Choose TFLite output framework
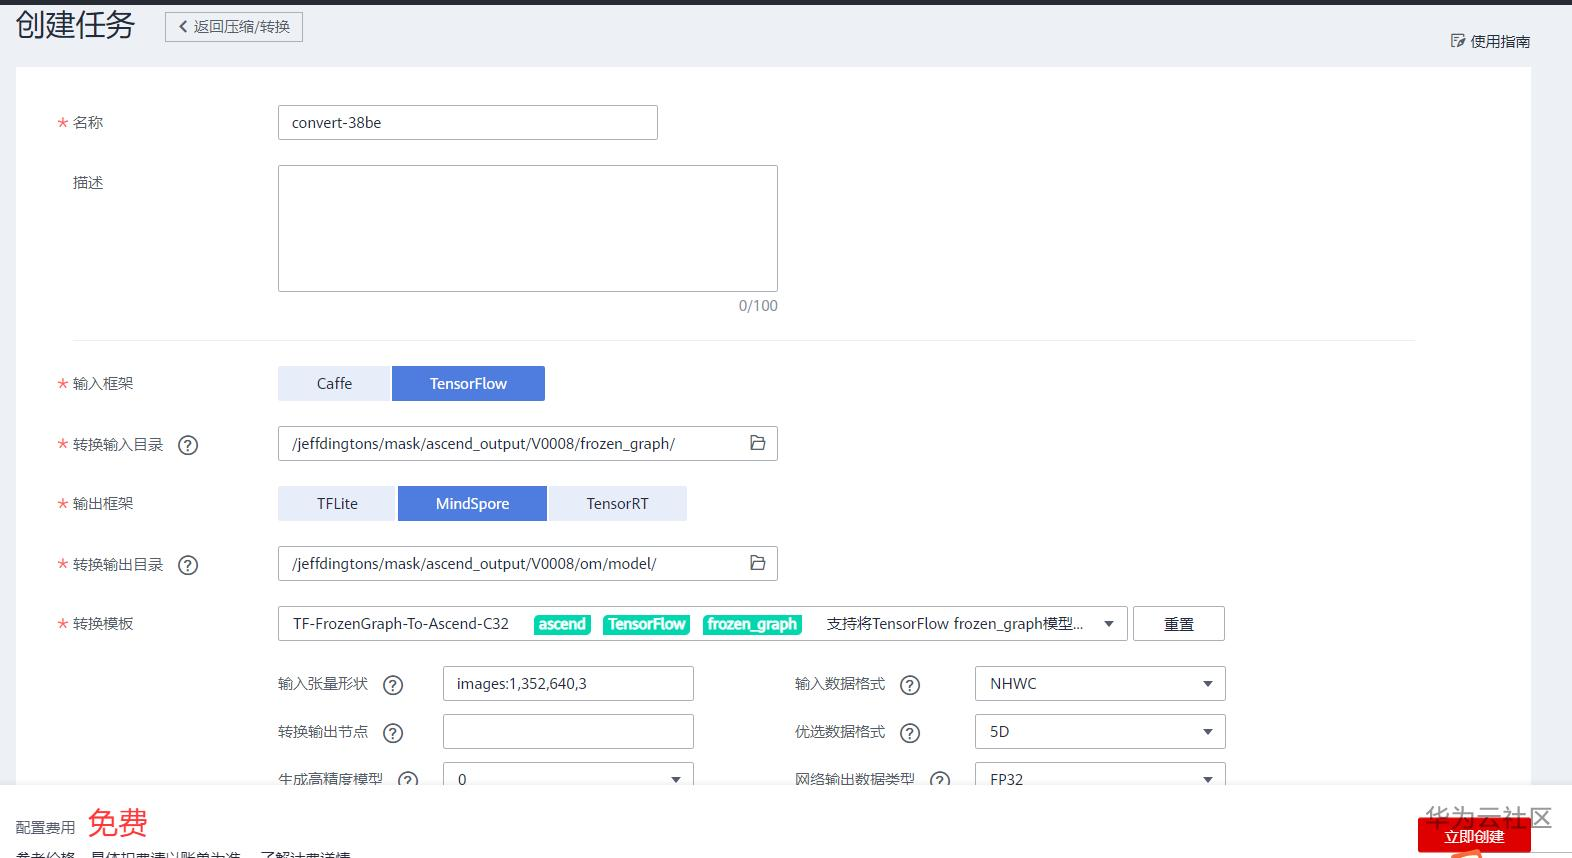1572x858 pixels. (337, 504)
